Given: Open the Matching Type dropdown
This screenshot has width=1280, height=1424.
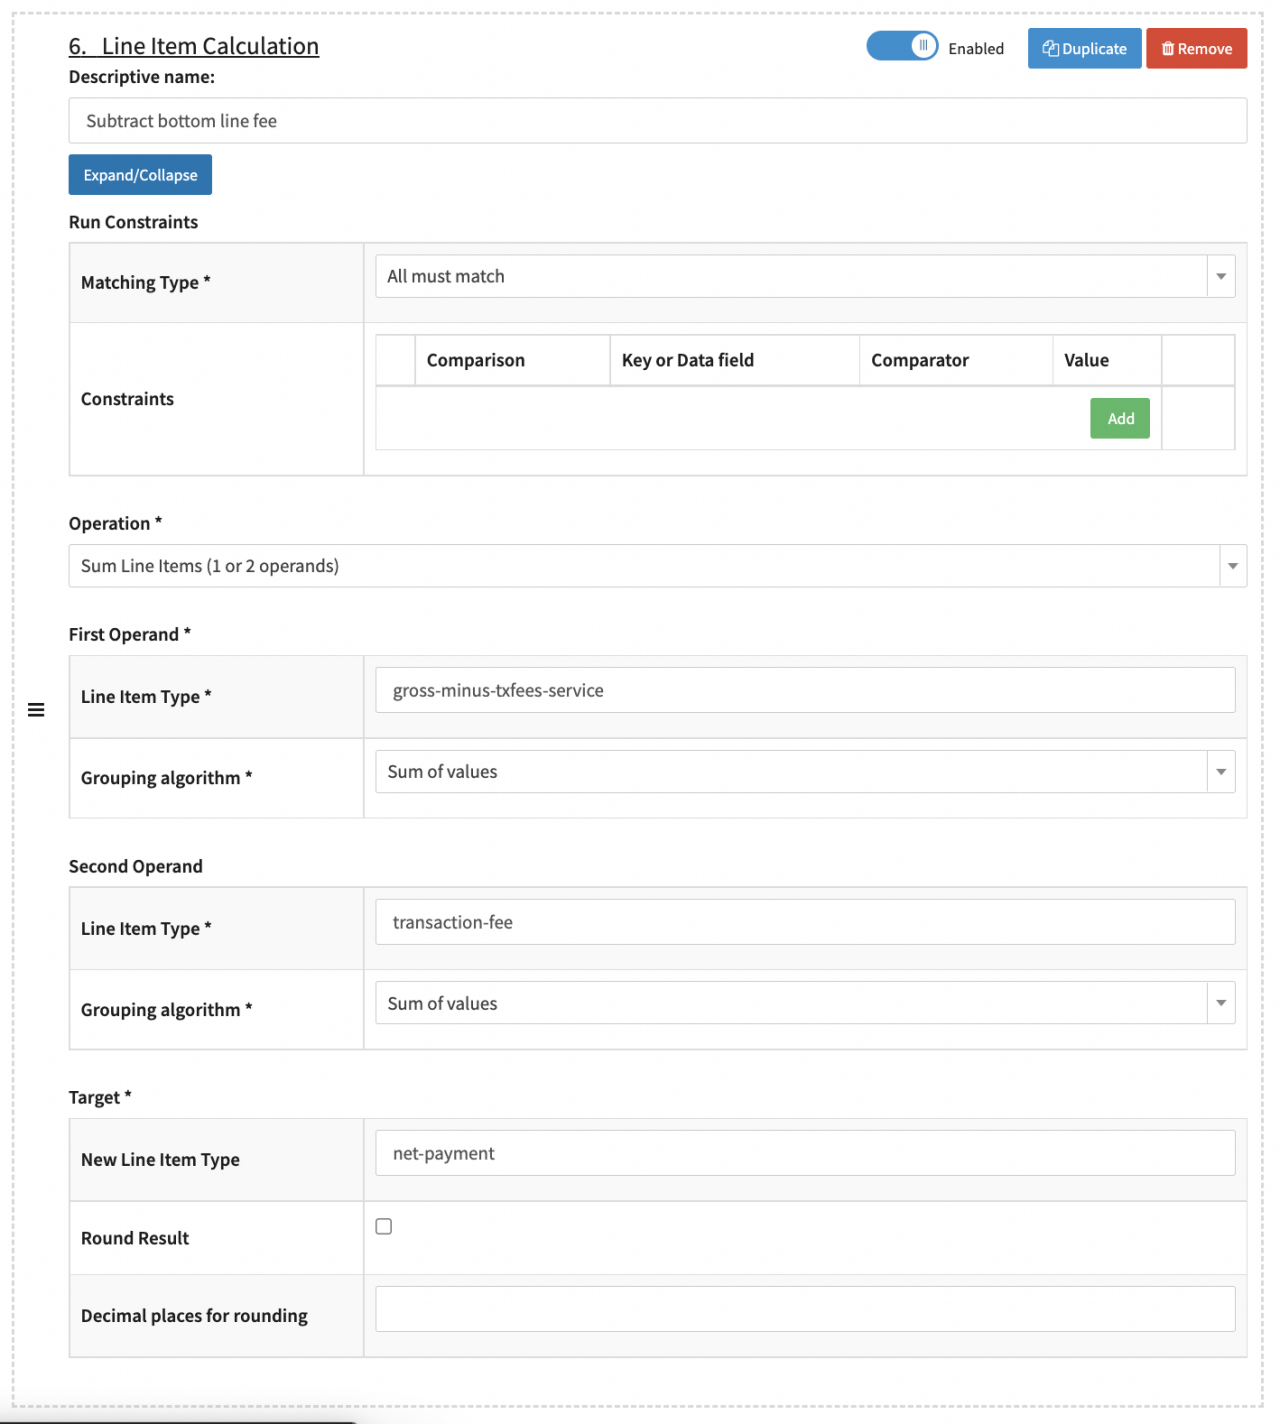Looking at the screenshot, I should tap(805, 277).
